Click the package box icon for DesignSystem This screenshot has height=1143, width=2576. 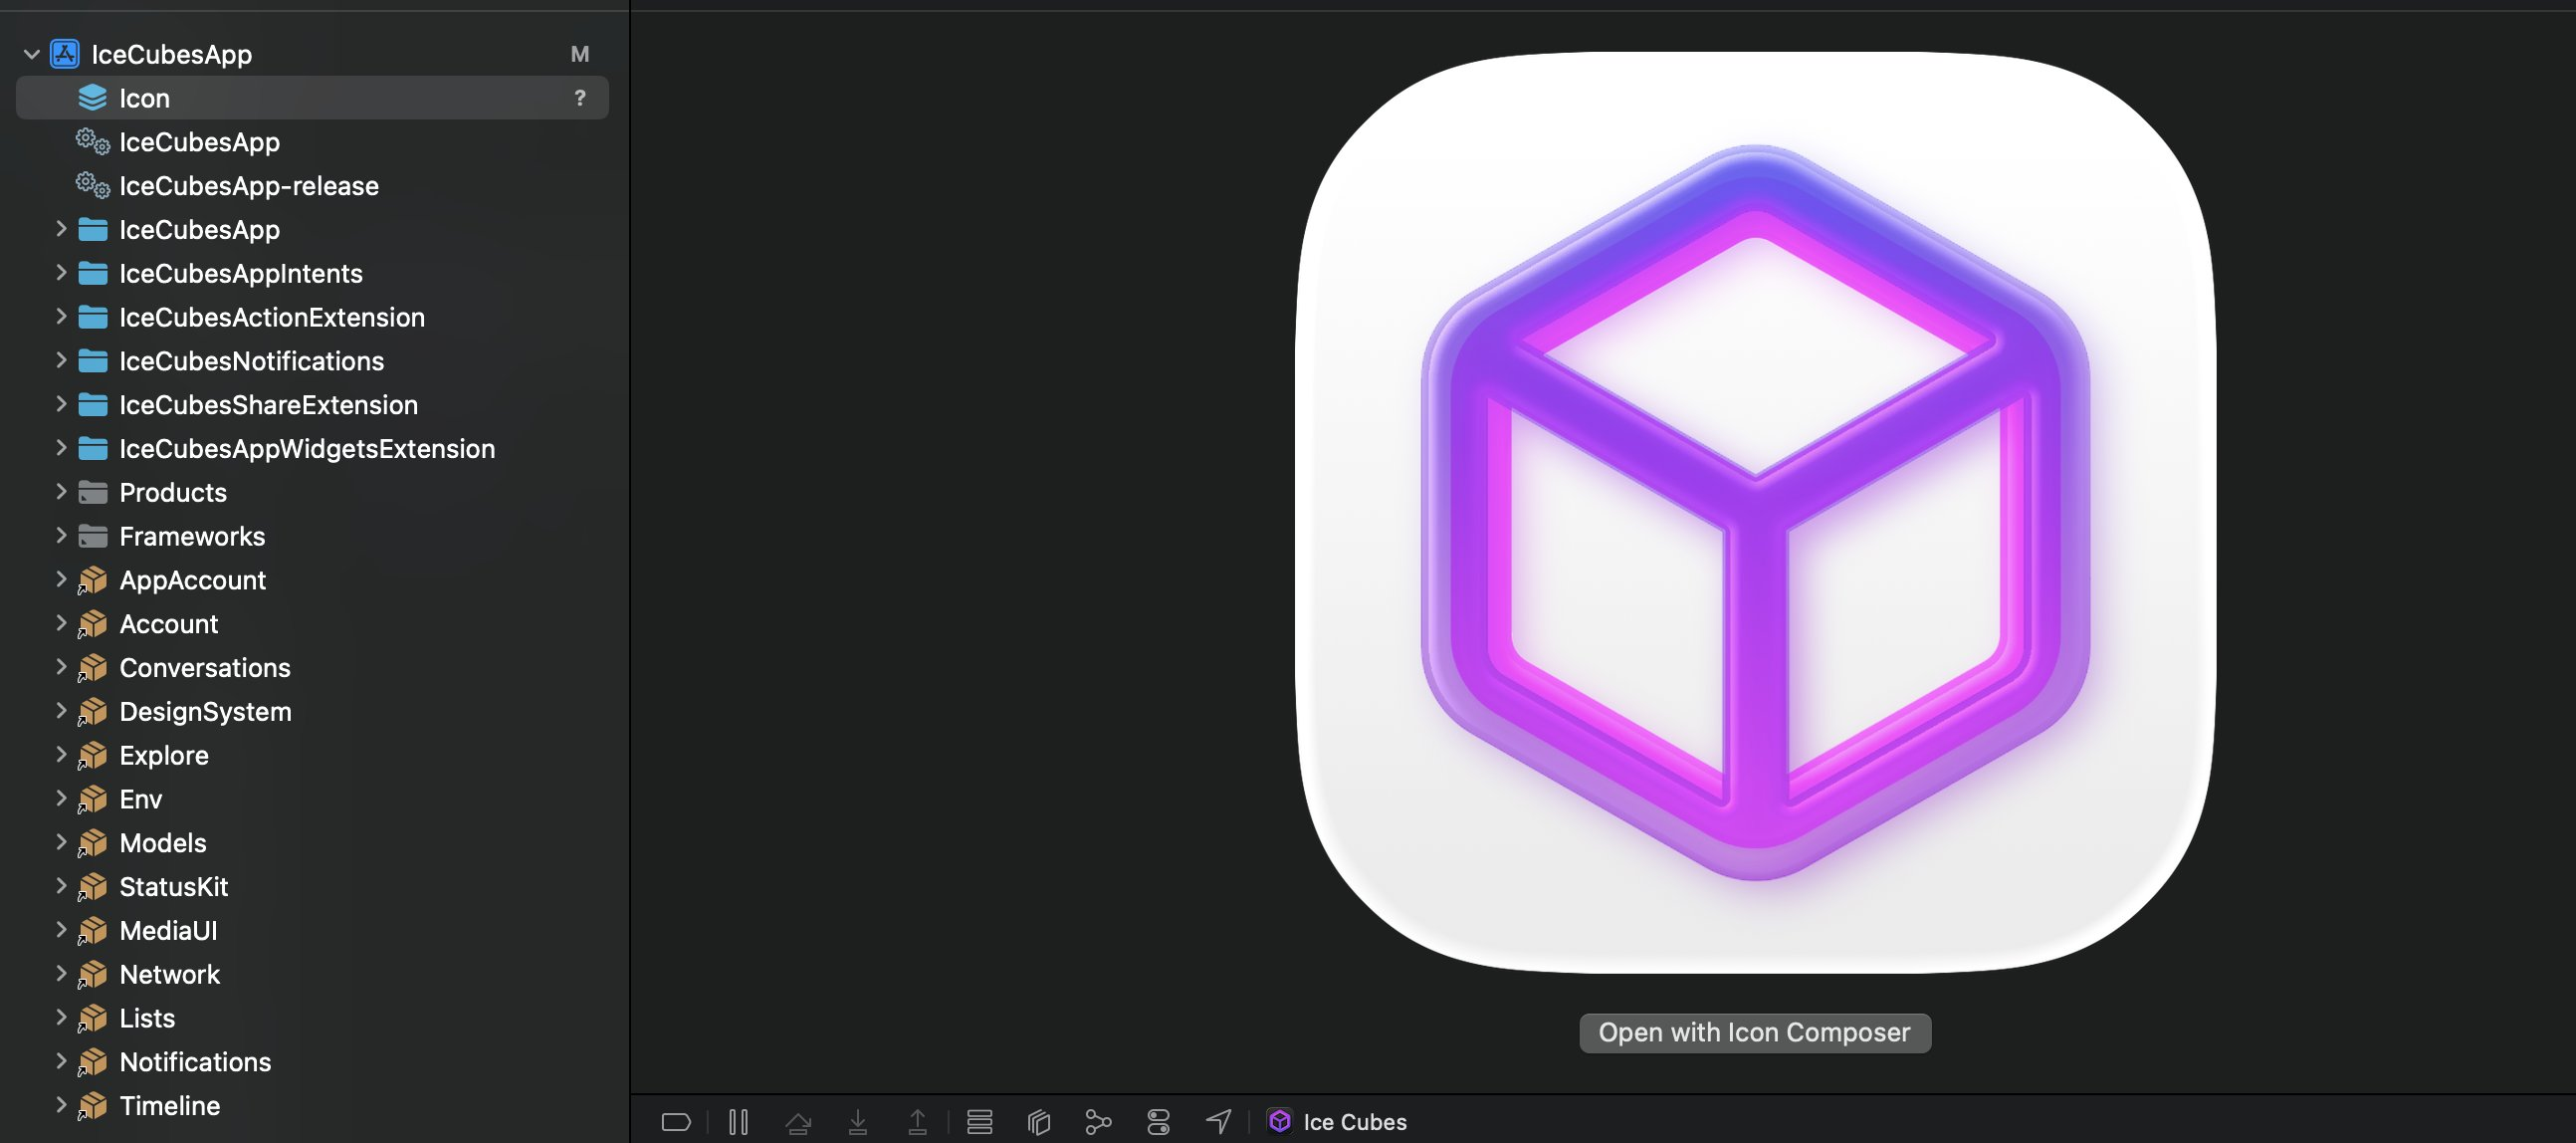coord(92,712)
